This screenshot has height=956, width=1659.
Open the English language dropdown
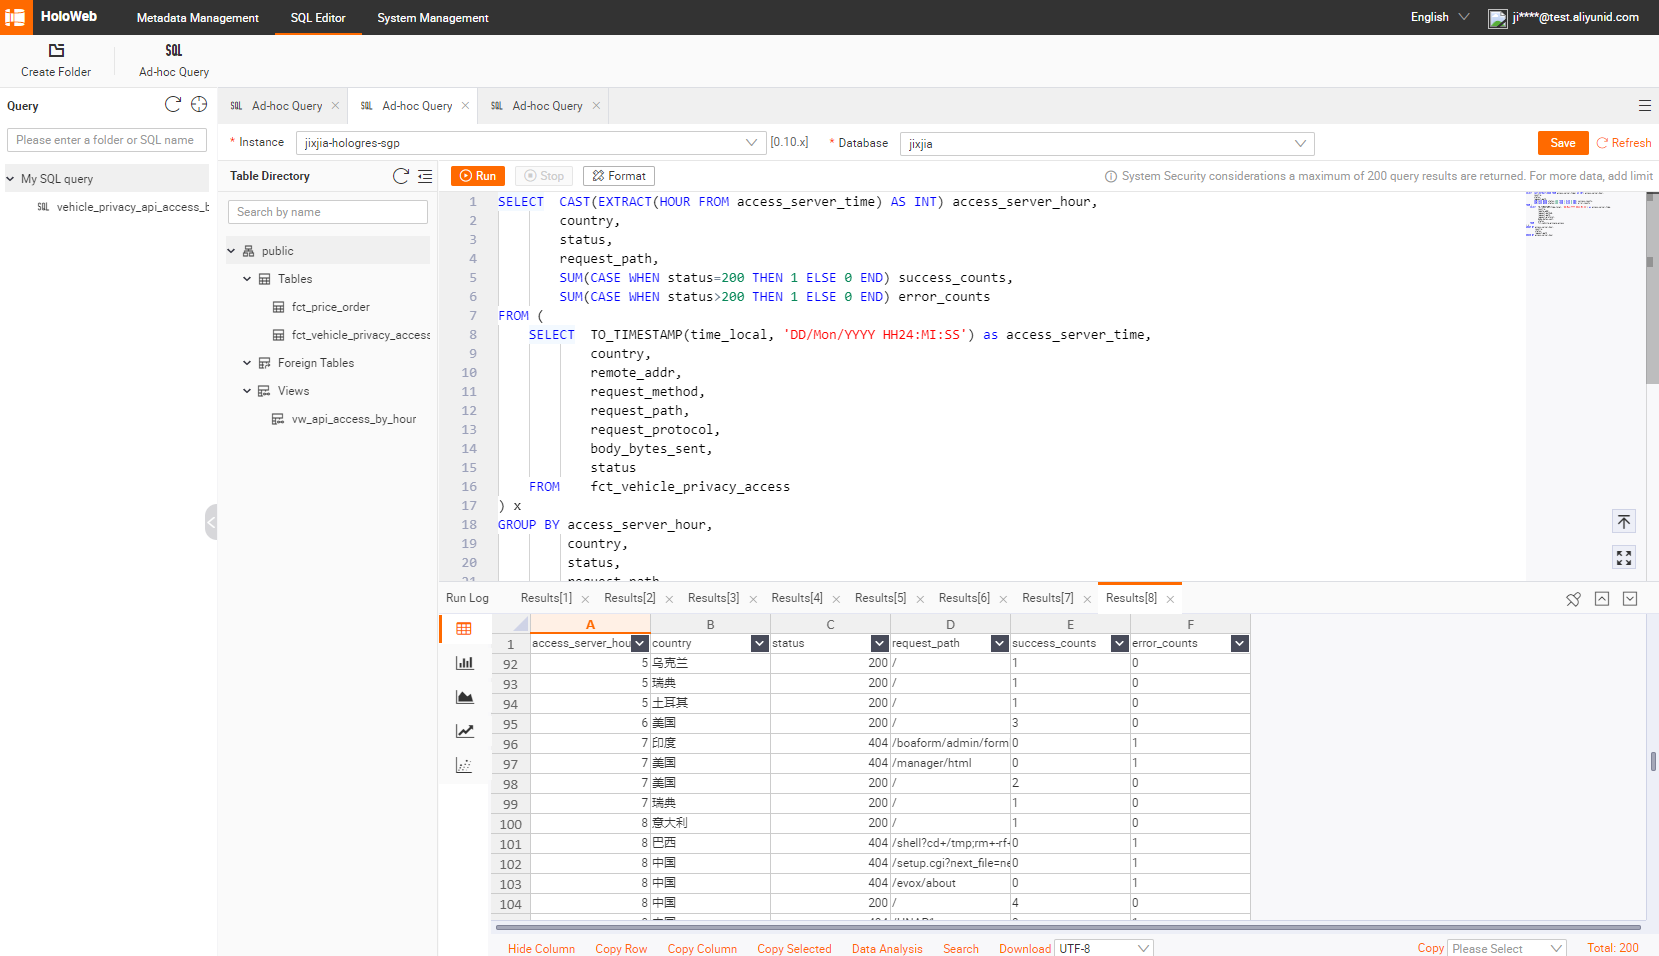click(x=1439, y=17)
